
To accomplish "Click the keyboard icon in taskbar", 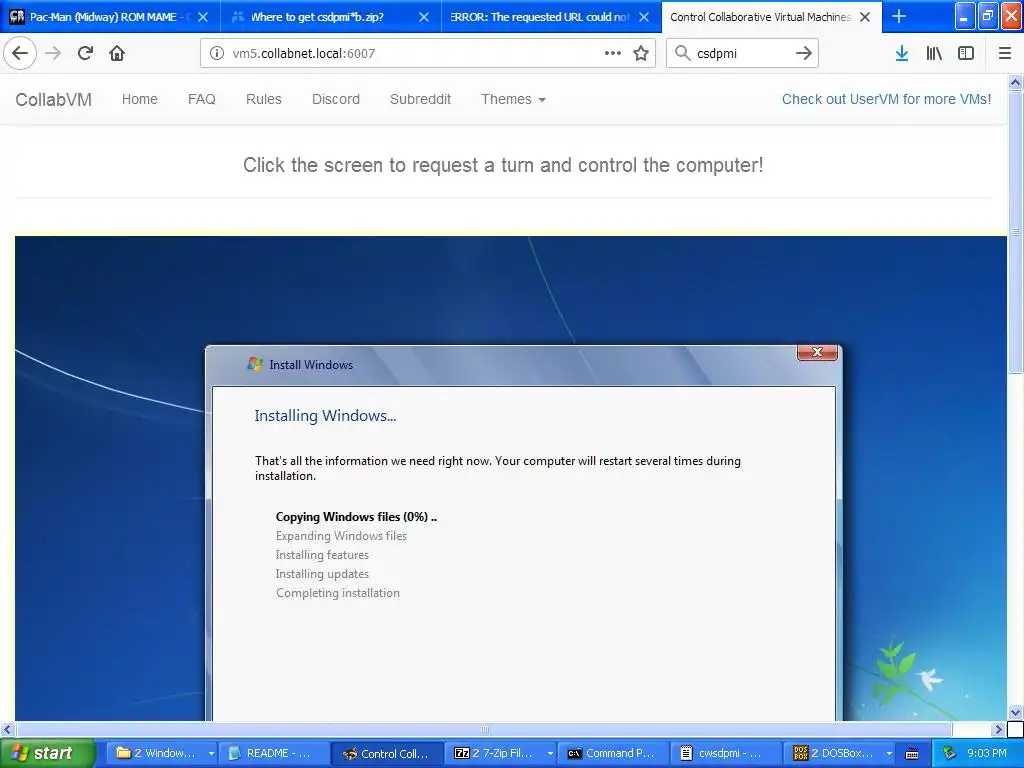I will coord(912,753).
